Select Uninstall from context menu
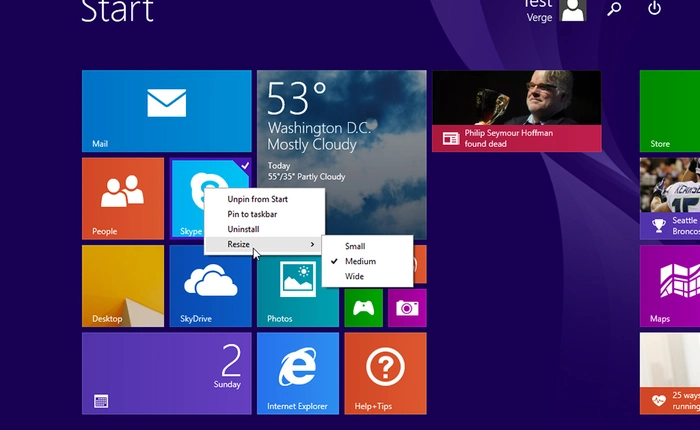Viewport: 700px width, 430px height. 243,230
